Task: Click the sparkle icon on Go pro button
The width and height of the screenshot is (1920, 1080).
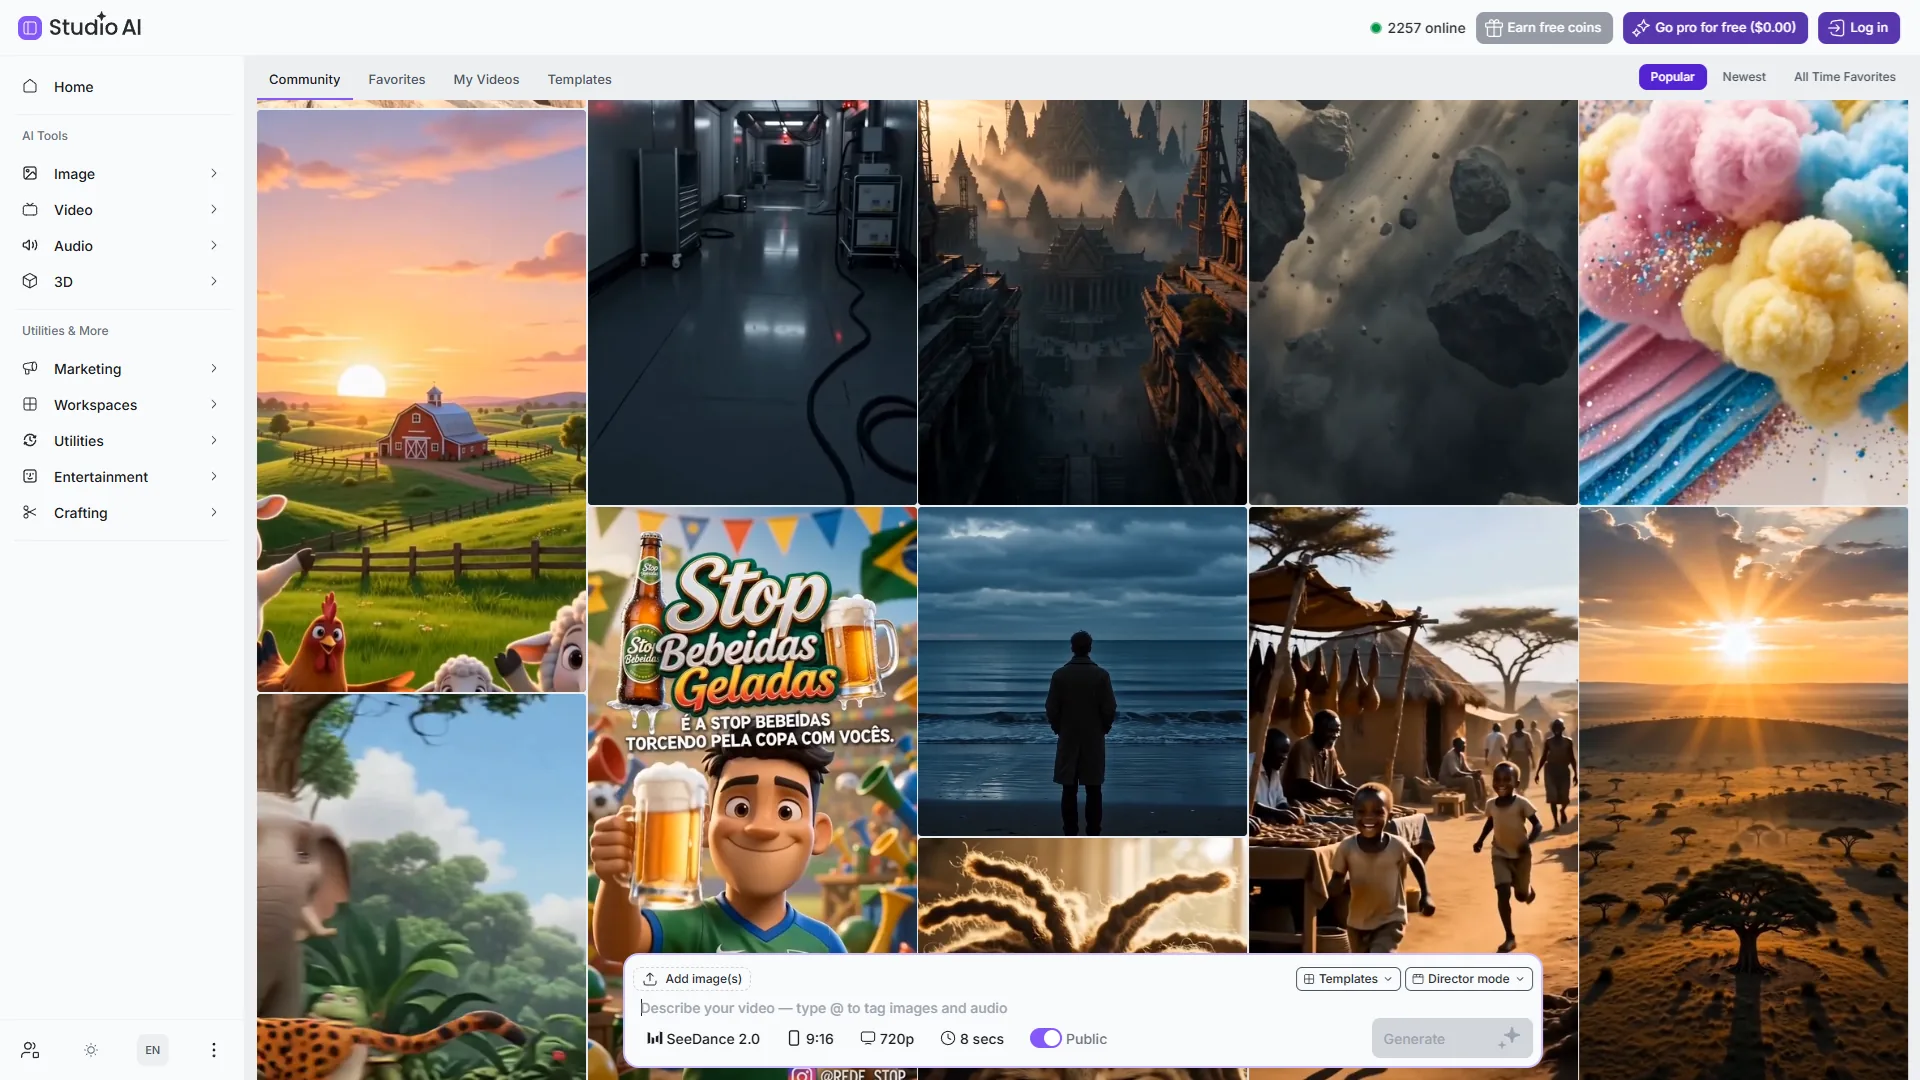Action: 1641,28
